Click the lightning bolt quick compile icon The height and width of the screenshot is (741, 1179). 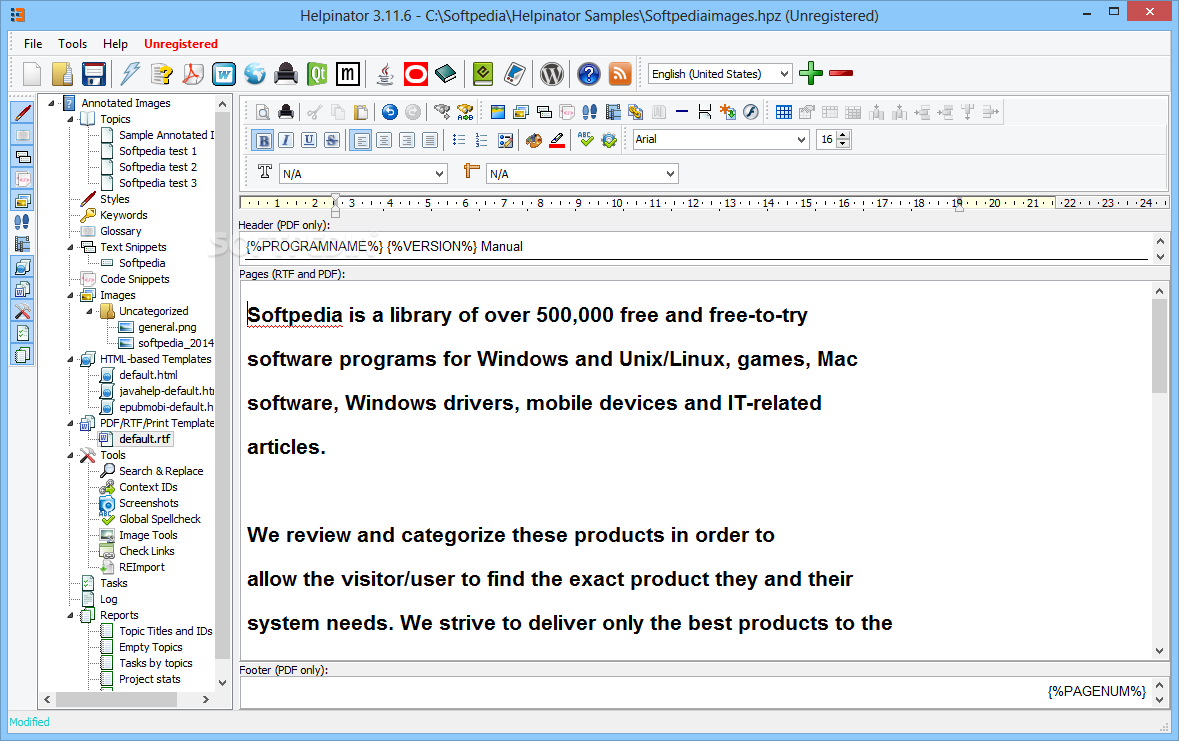click(131, 74)
